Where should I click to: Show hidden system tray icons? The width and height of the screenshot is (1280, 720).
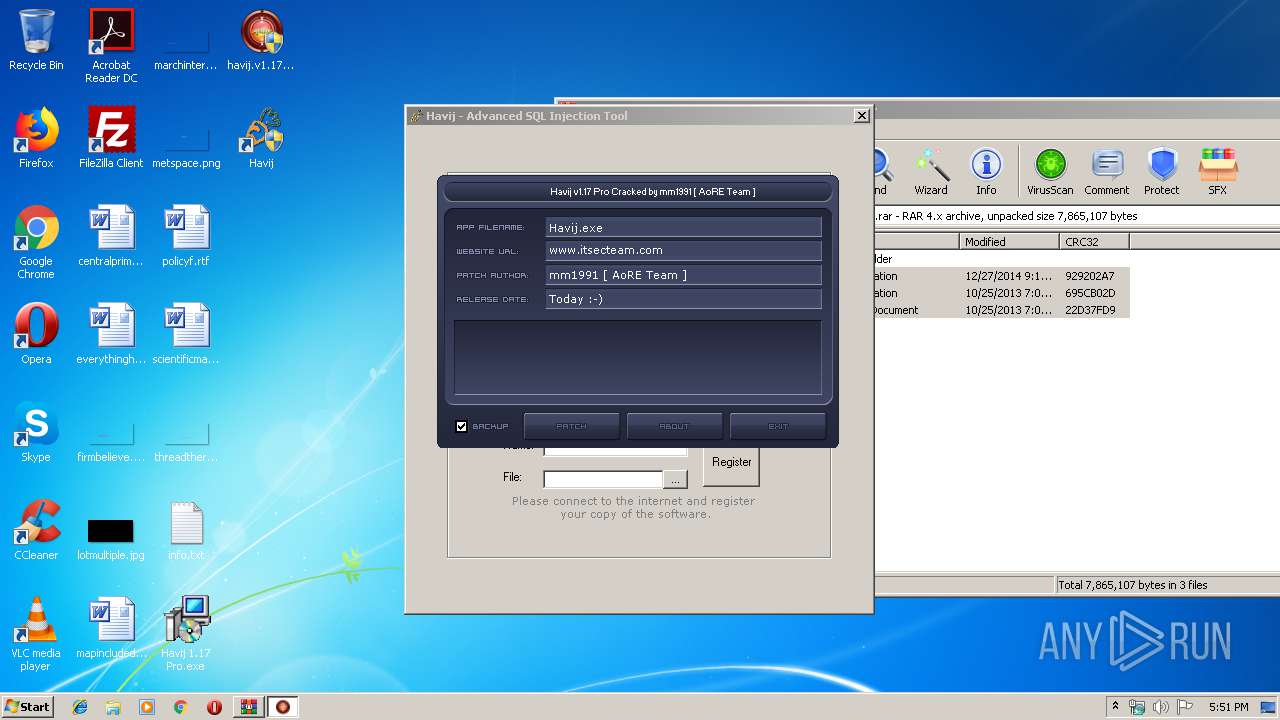click(x=1115, y=707)
